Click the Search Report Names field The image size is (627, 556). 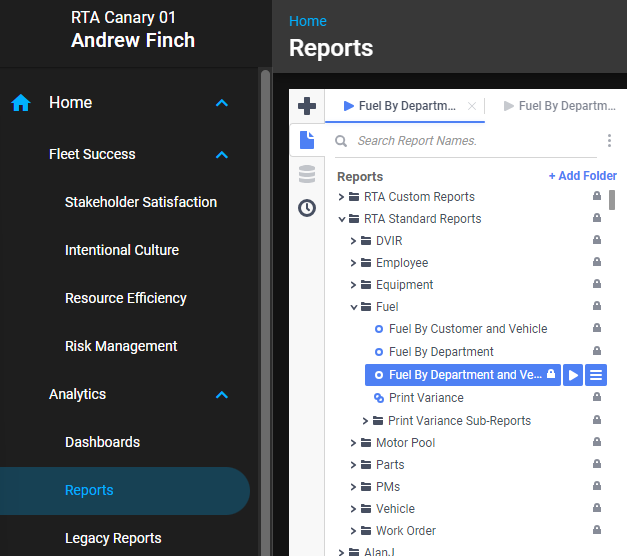tap(470, 141)
